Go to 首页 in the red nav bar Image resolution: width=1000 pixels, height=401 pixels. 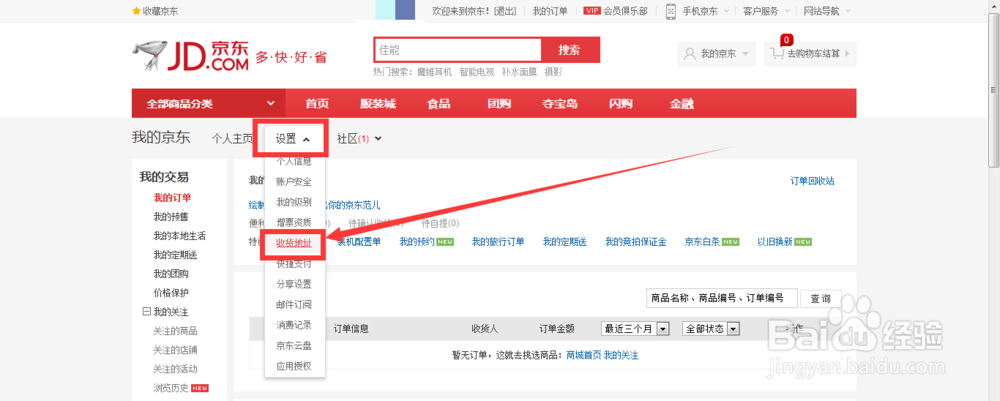point(317,104)
